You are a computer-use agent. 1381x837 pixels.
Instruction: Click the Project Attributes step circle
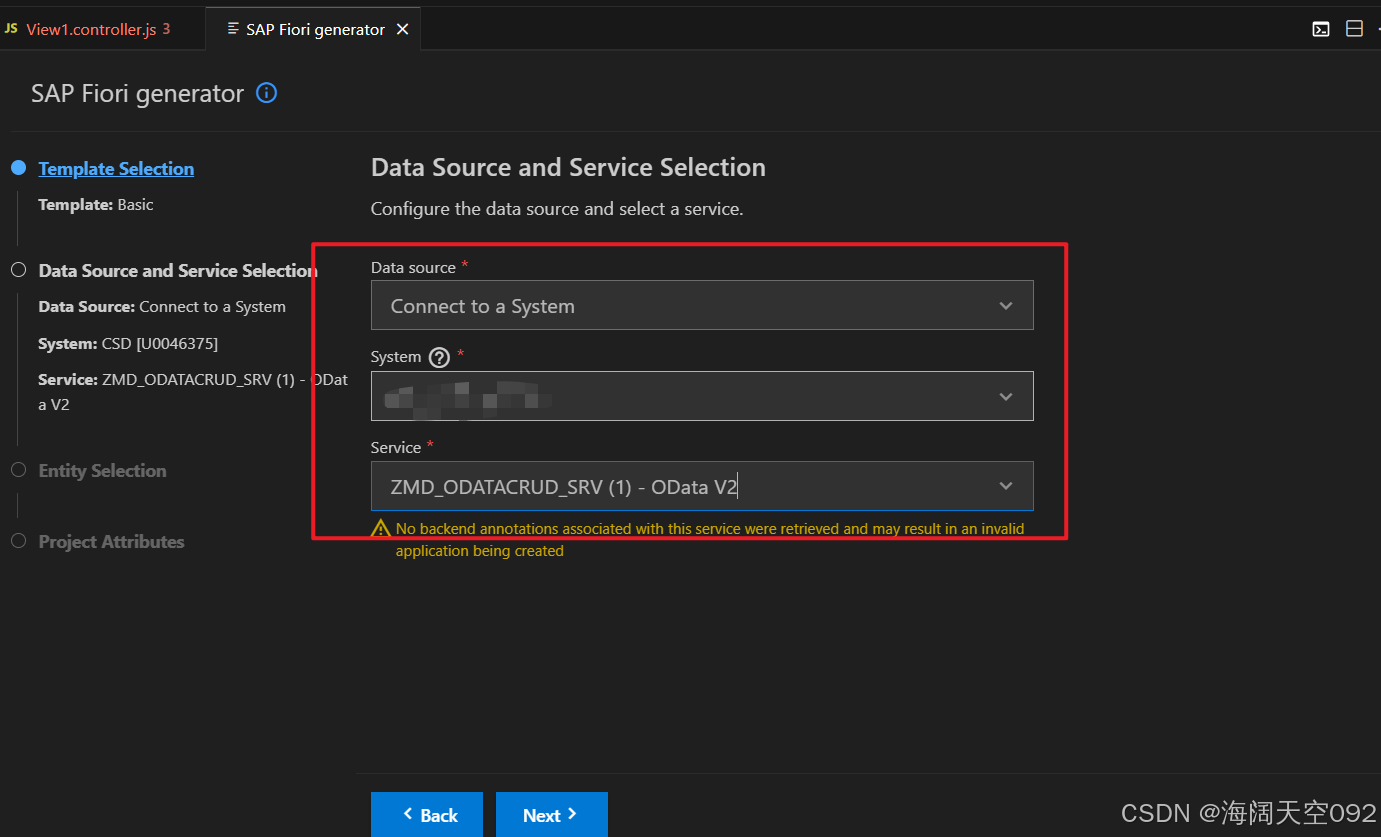coord(18,541)
